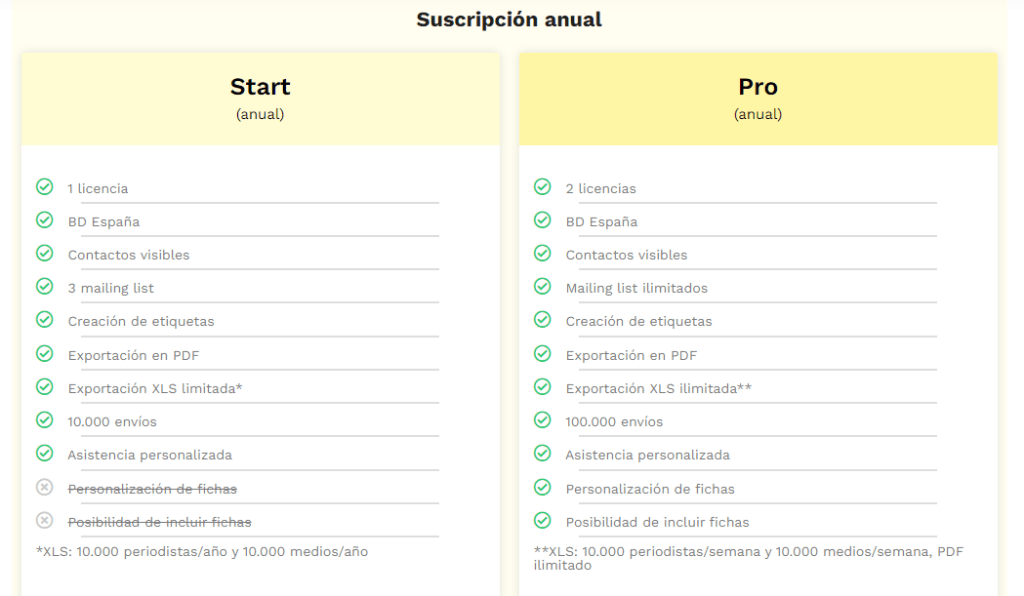Viewport: 1024px width, 596px height.
Task: Click the check icon next to 2 licencias
Action: [542, 187]
